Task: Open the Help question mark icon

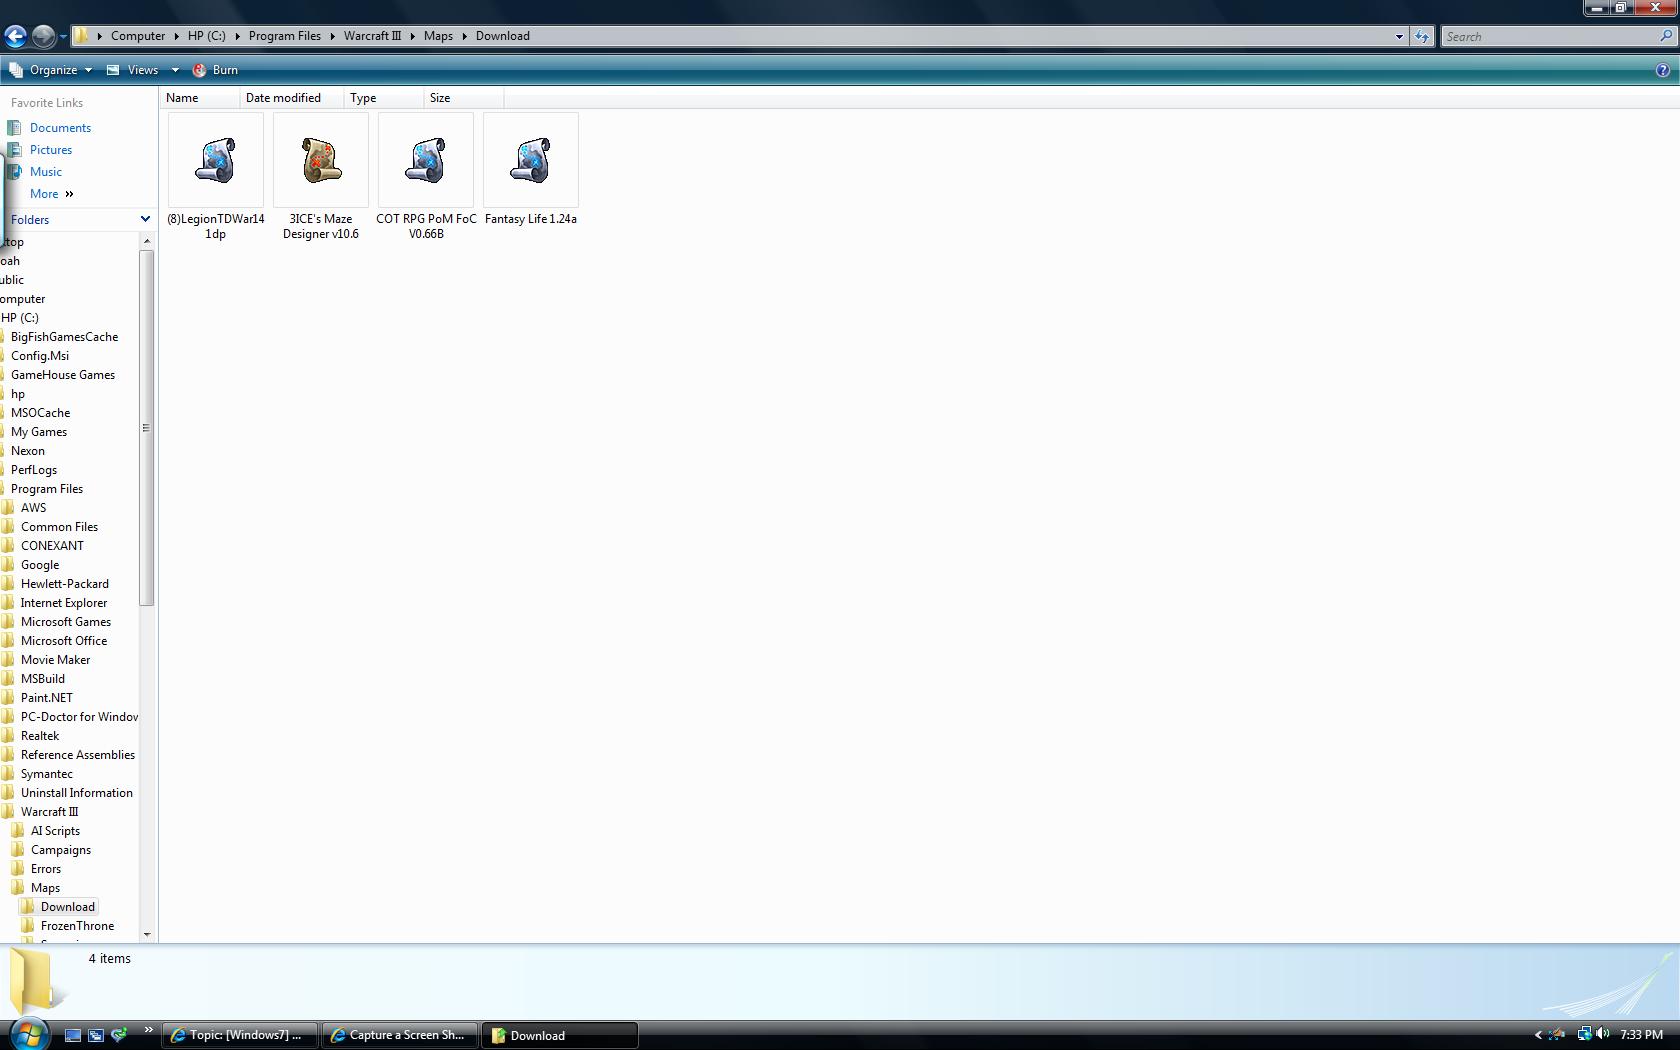Action: [1662, 70]
